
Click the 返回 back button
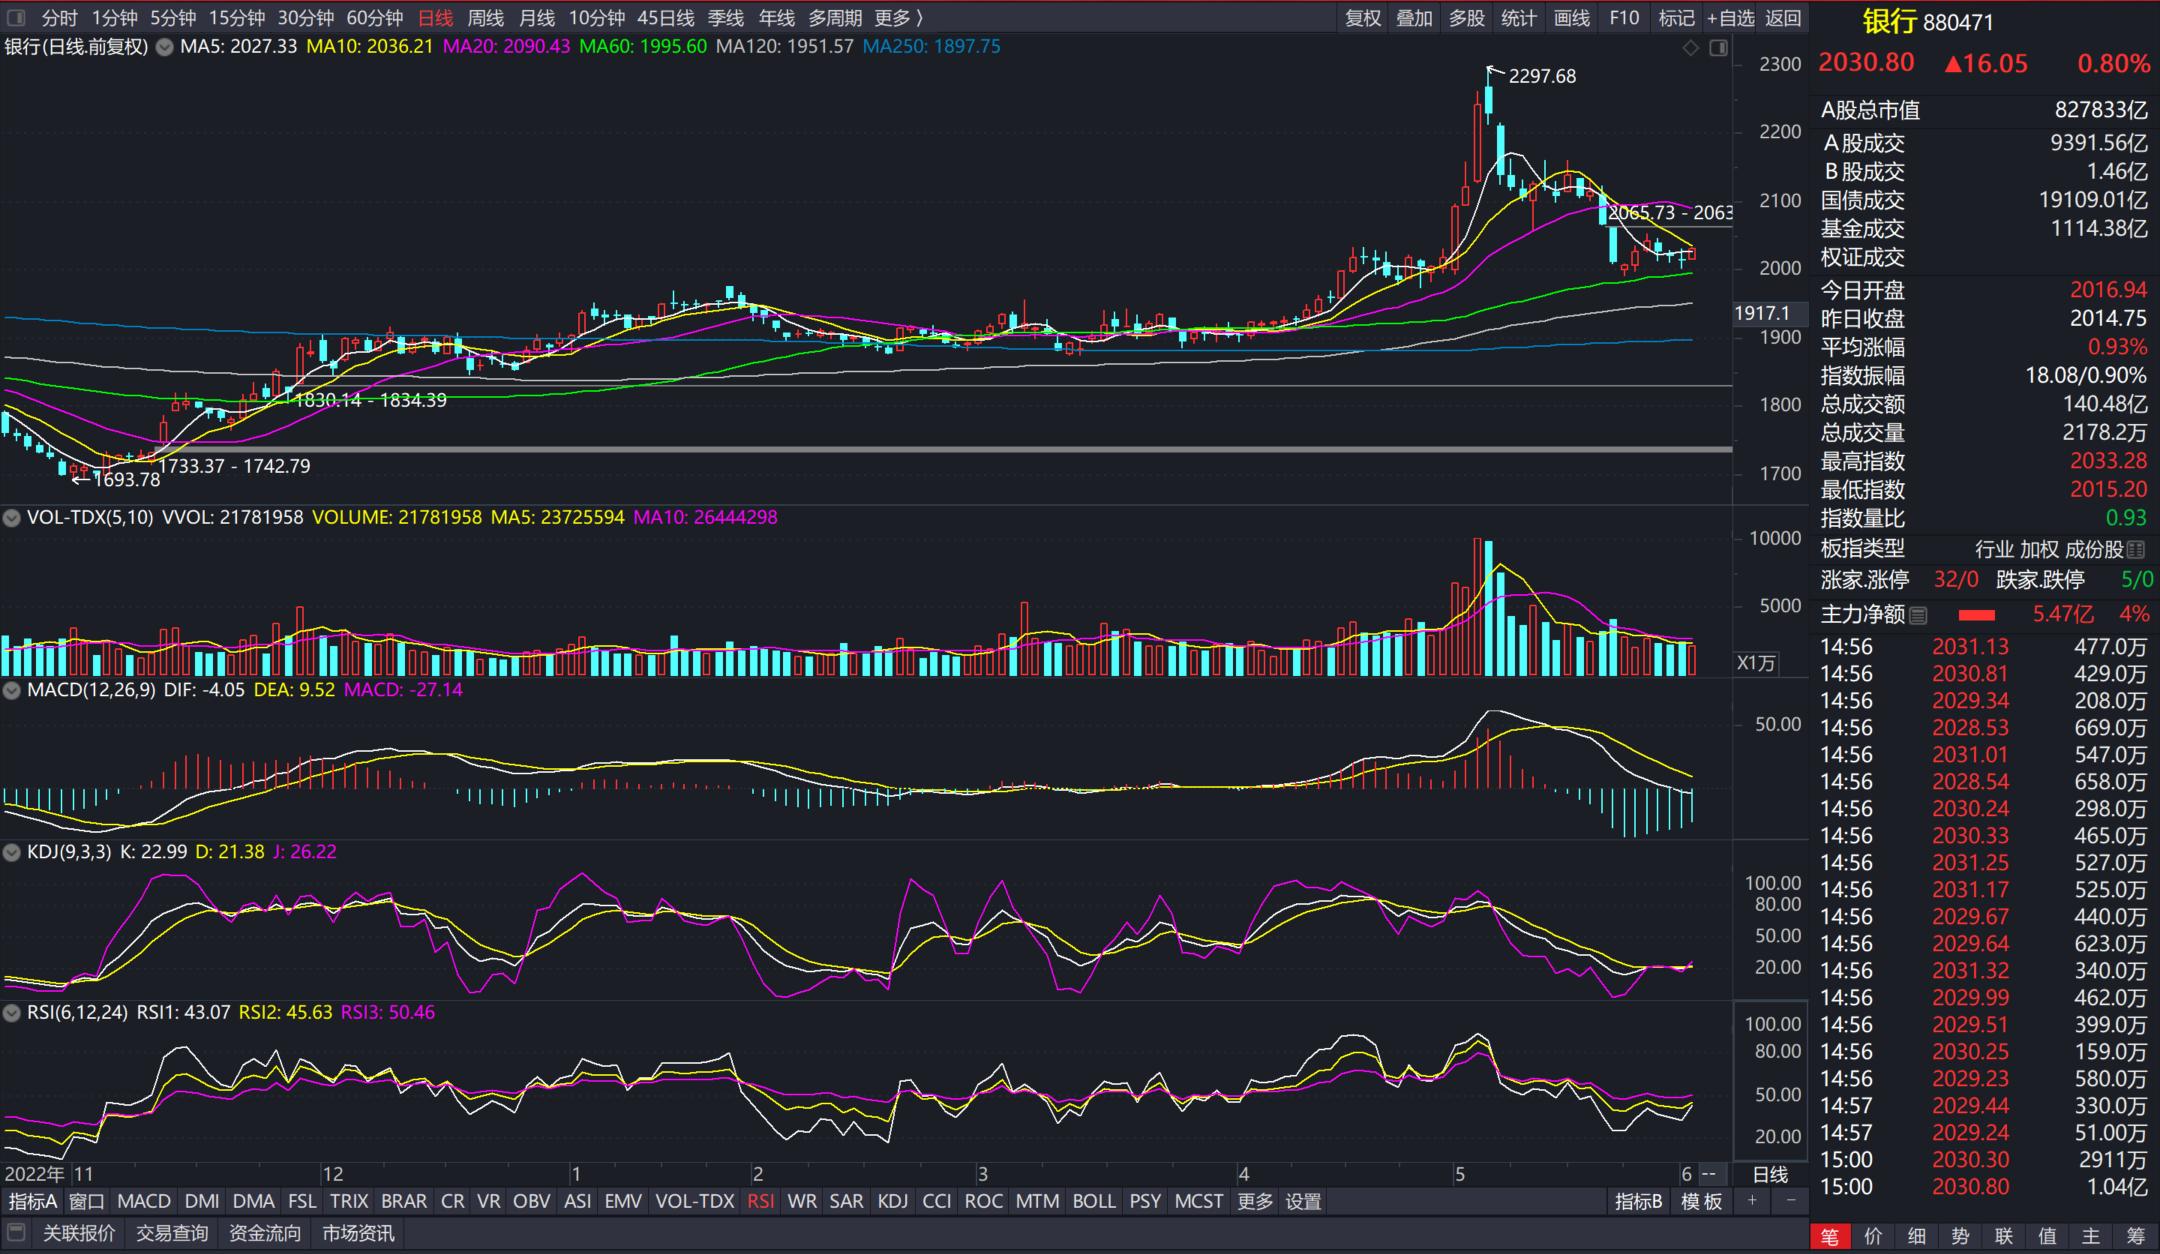(x=1783, y=18)
